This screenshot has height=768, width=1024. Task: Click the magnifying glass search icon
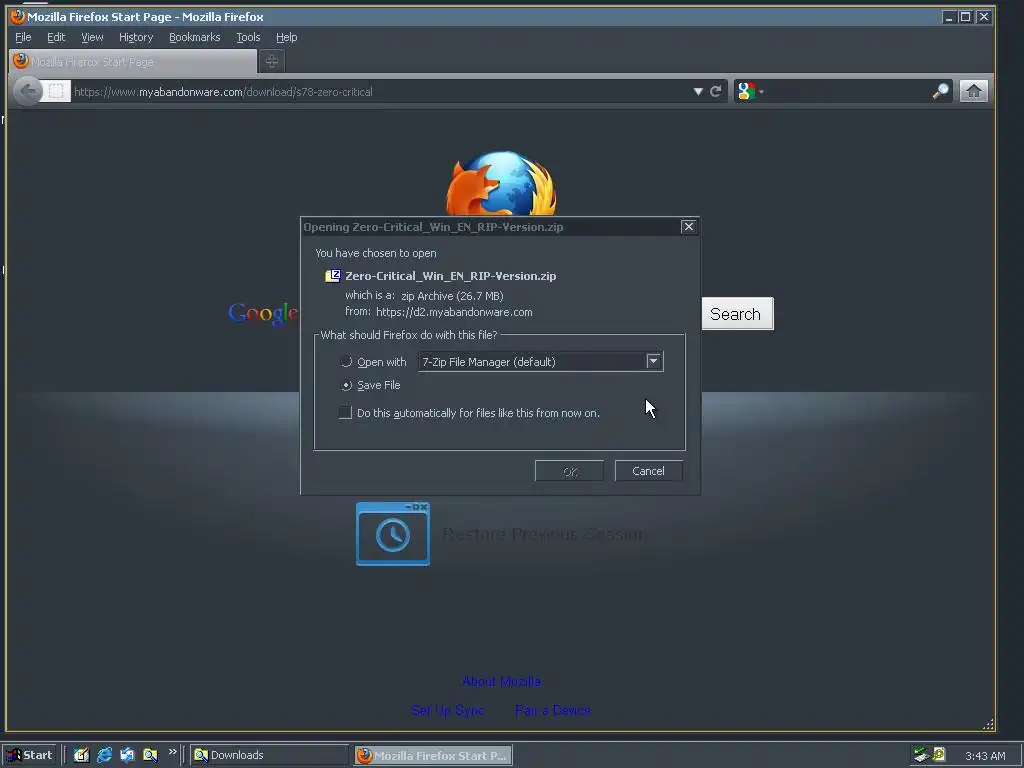pyautogui.click(x=940, y=91)
